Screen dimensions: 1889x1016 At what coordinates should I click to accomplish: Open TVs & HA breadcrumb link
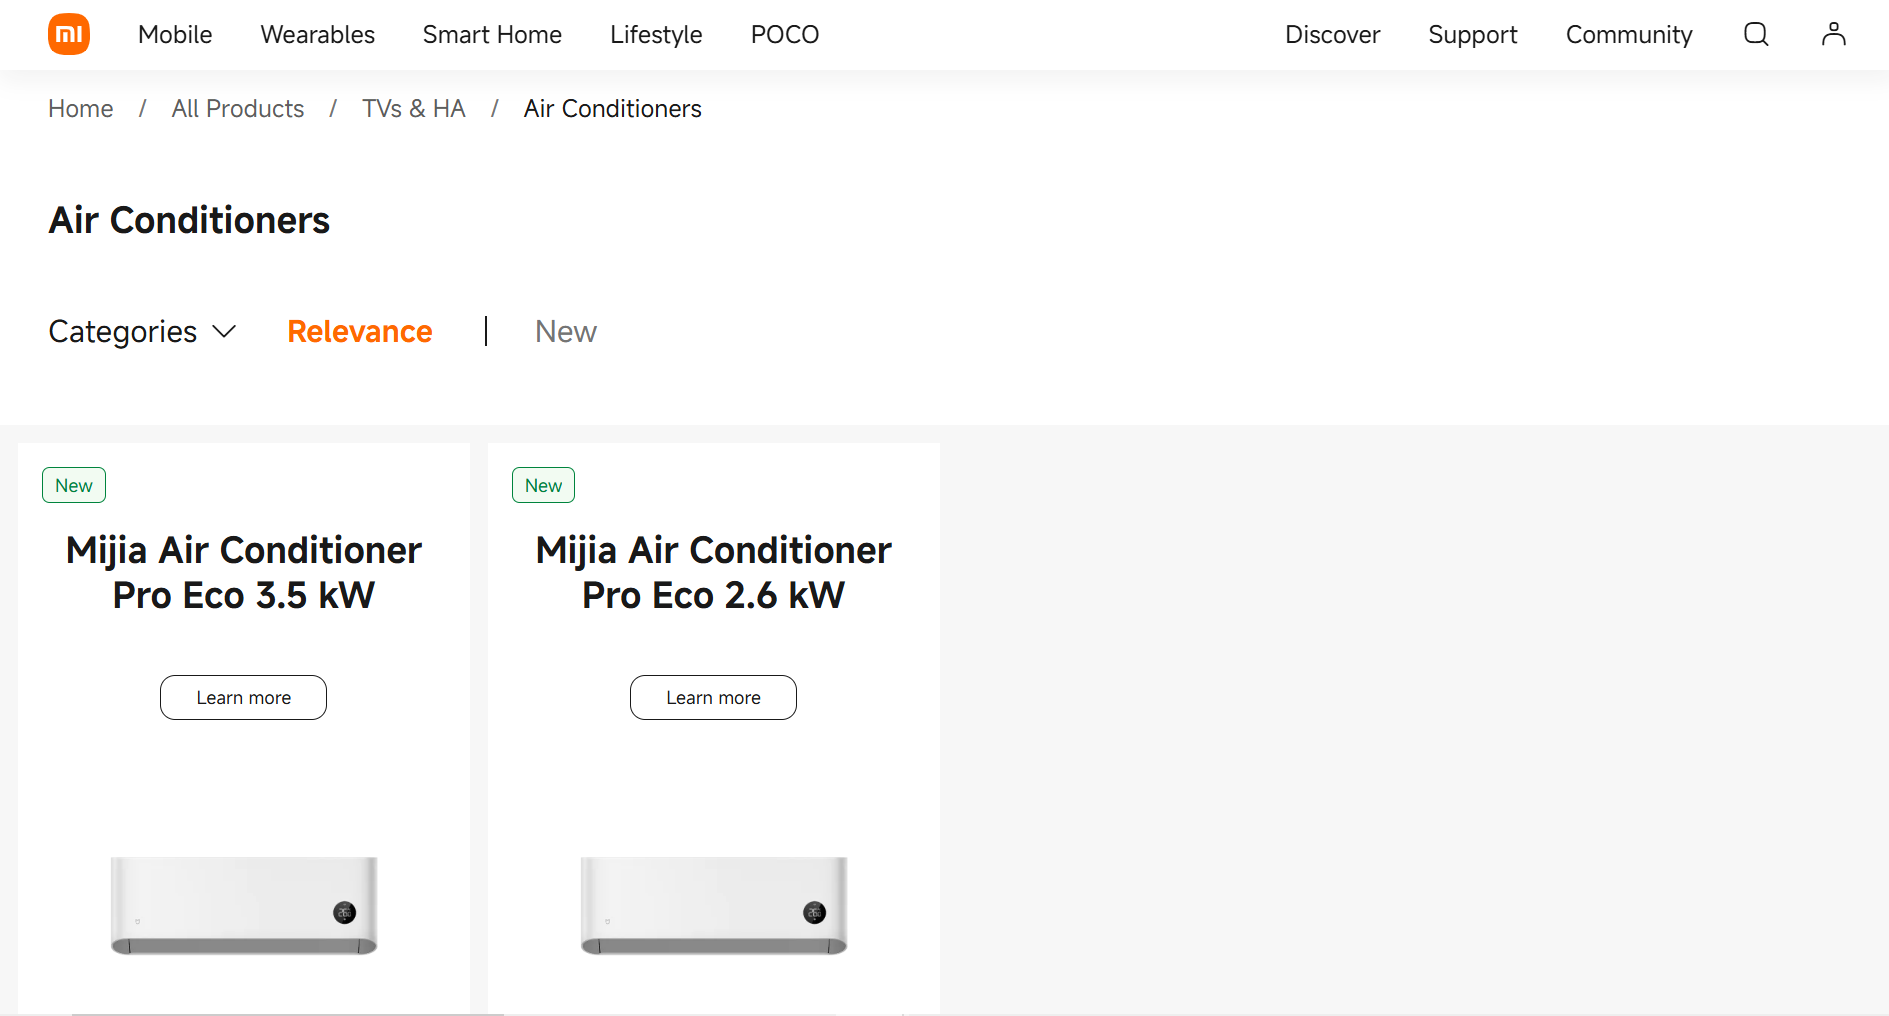[414, 109]
